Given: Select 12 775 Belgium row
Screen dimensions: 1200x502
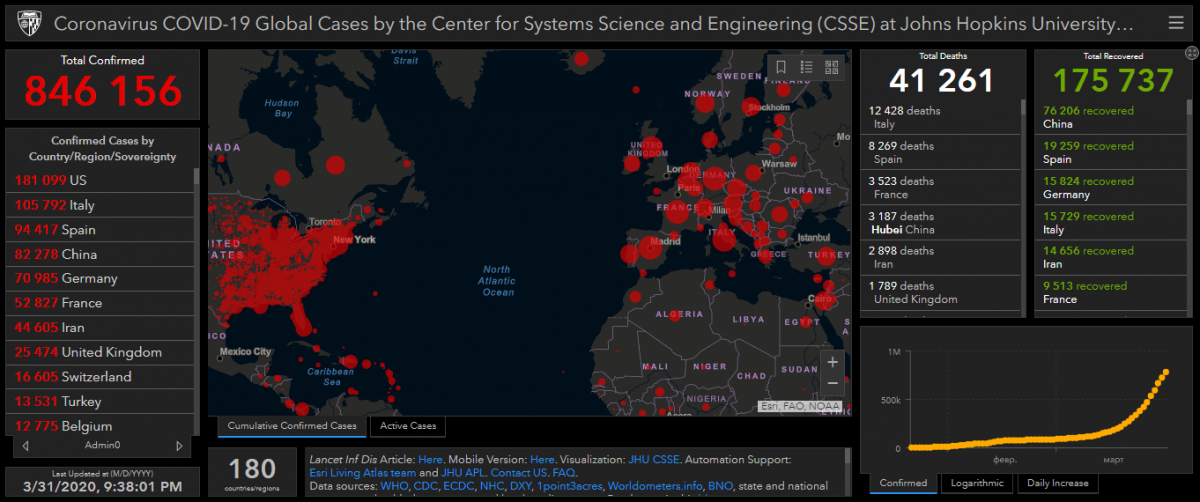Looking at the screenshot, I should [101, 424].
